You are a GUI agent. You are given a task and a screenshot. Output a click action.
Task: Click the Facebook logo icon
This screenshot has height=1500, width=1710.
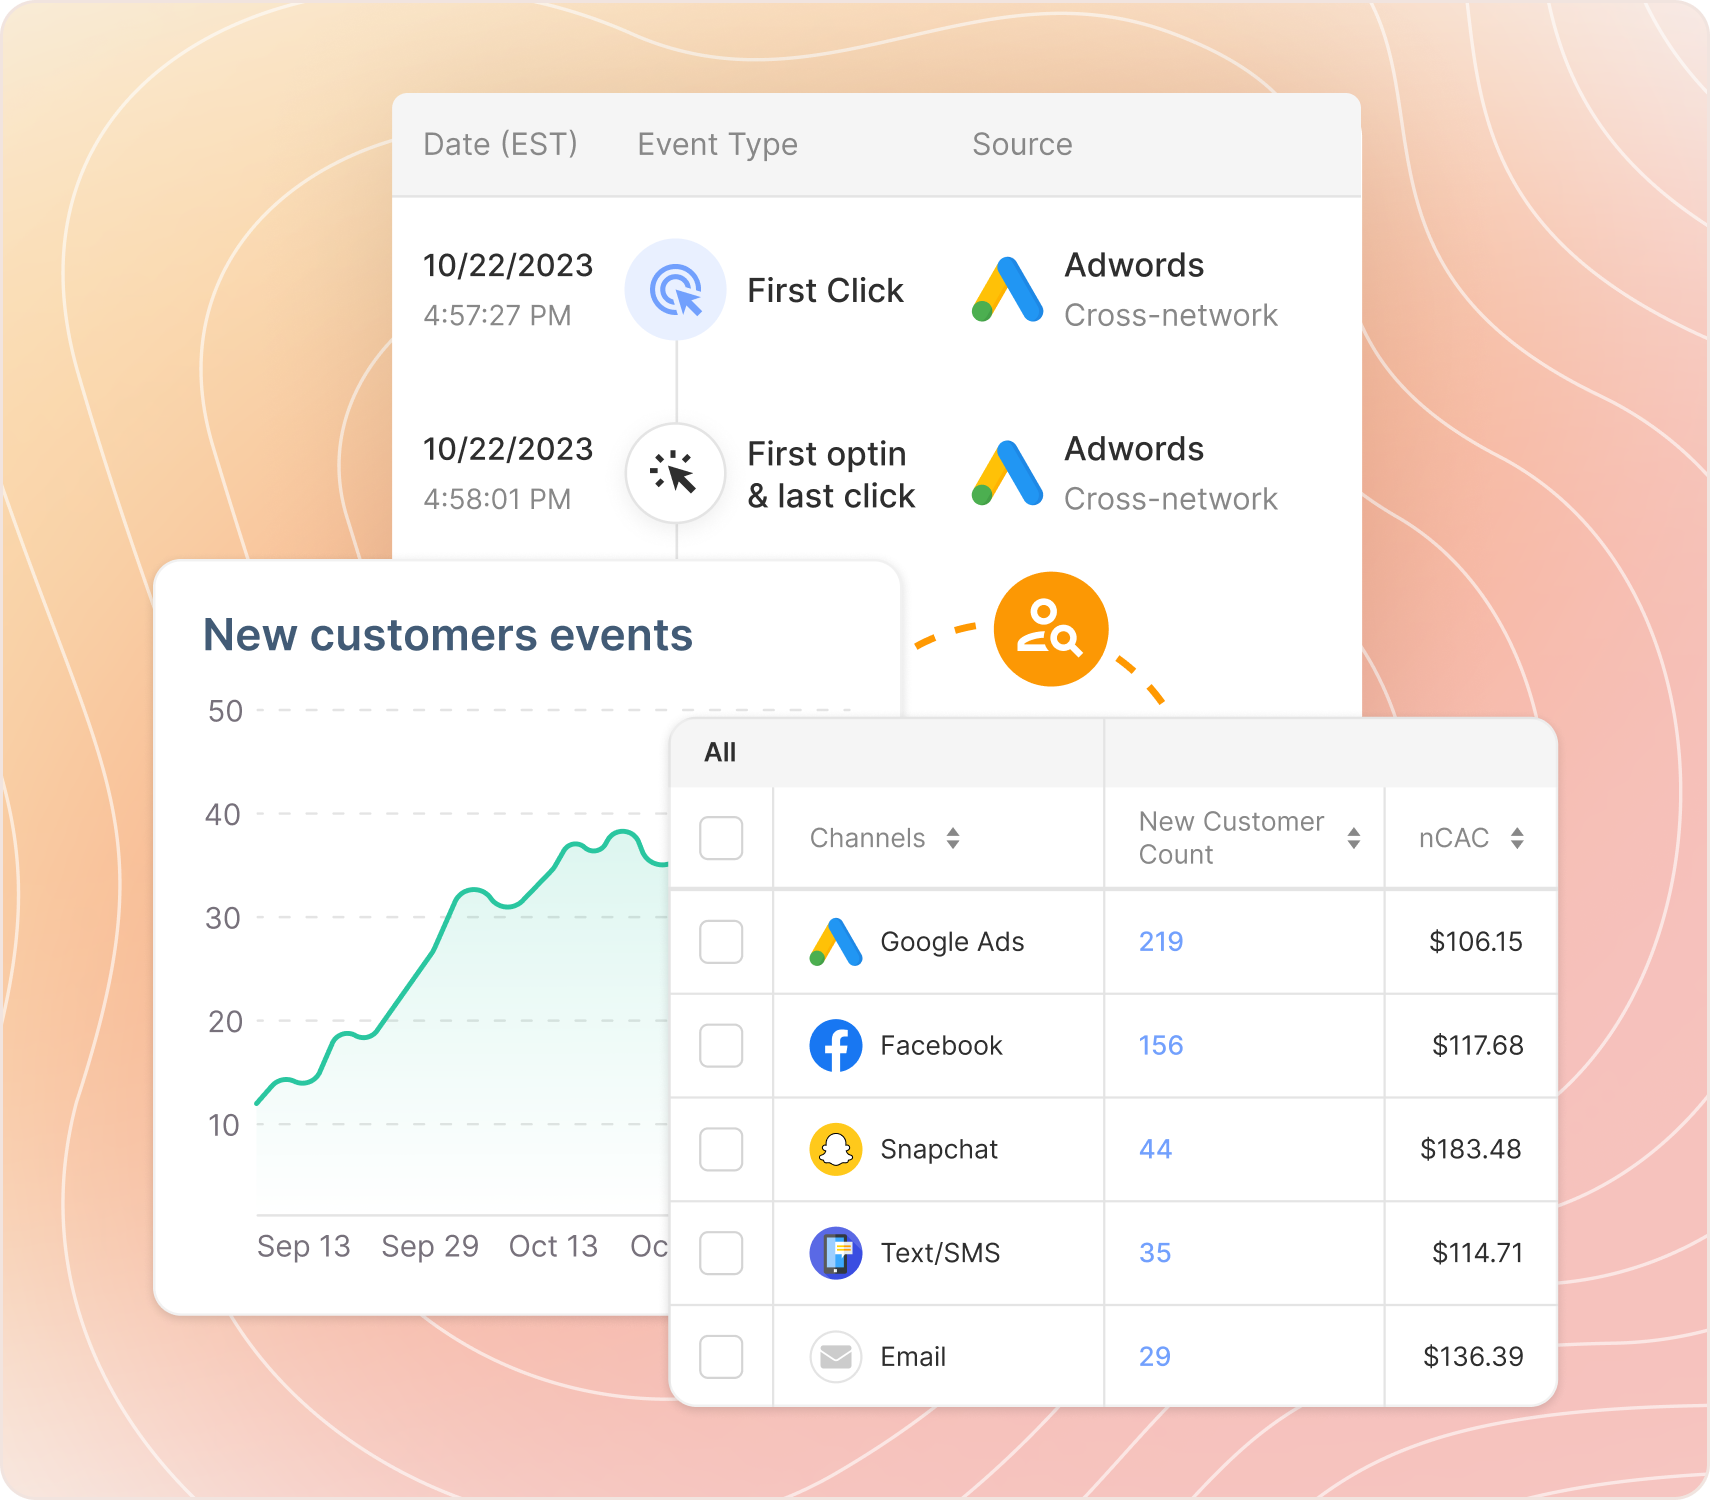(x=835, y=1046)
